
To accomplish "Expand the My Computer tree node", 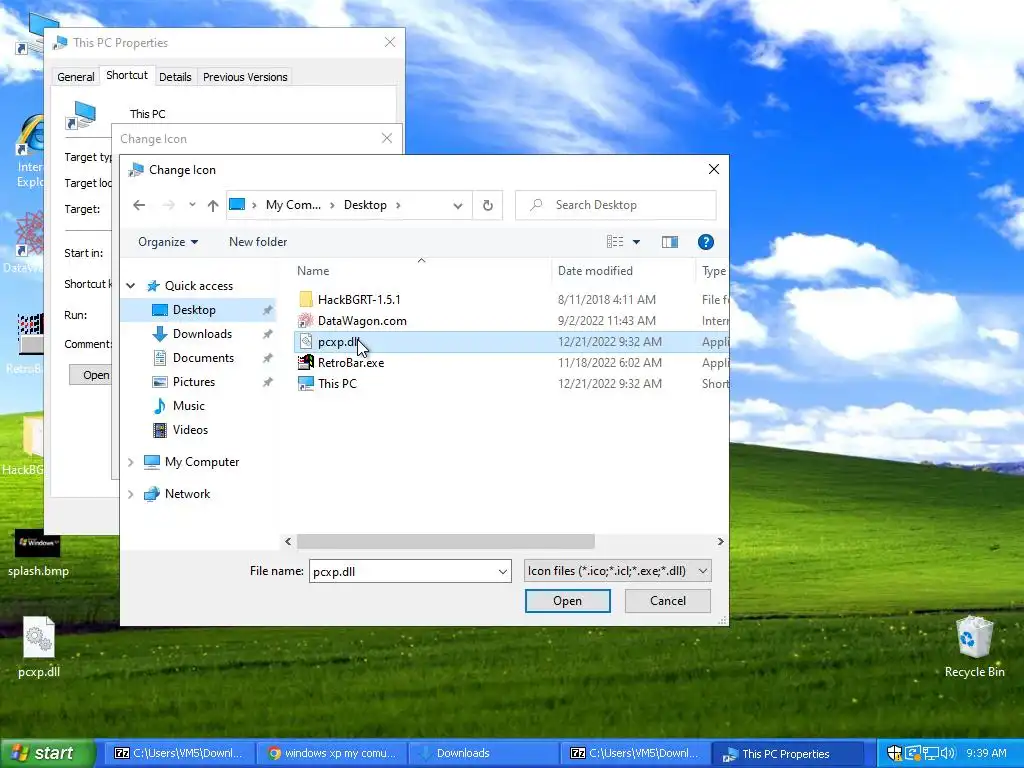I will (x=131, y=462).
